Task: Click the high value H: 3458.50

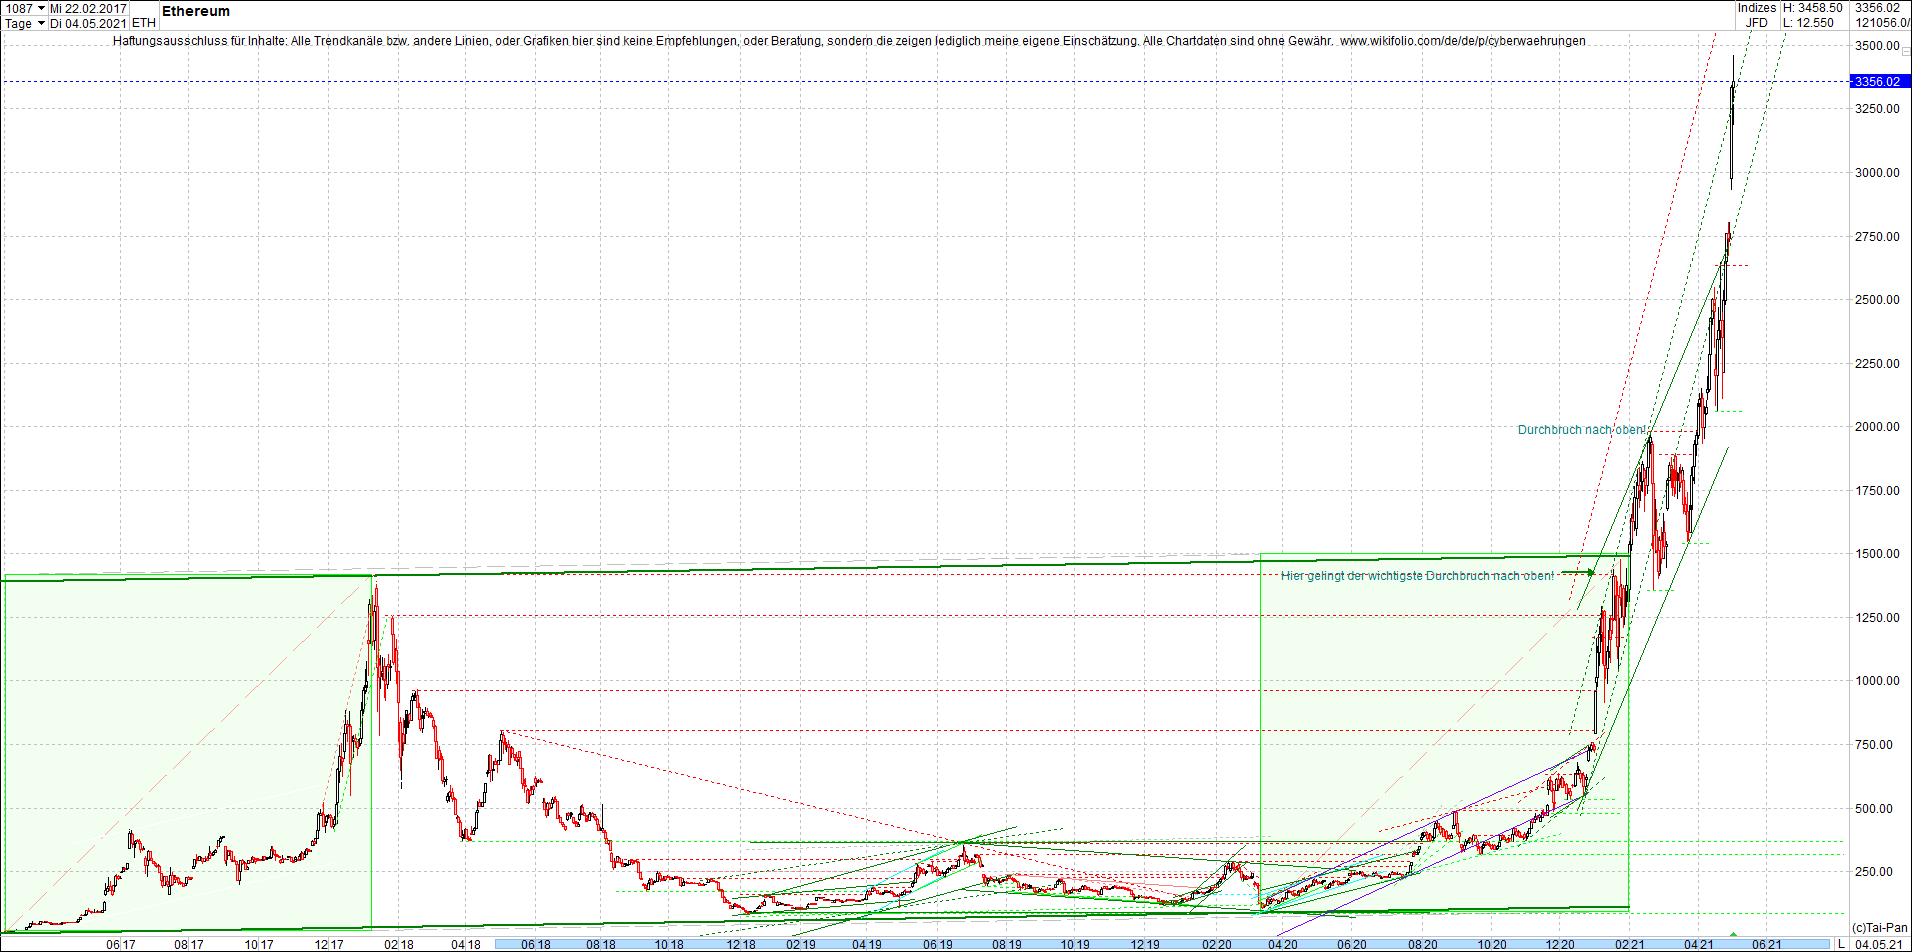Action: click(1813, 8)
